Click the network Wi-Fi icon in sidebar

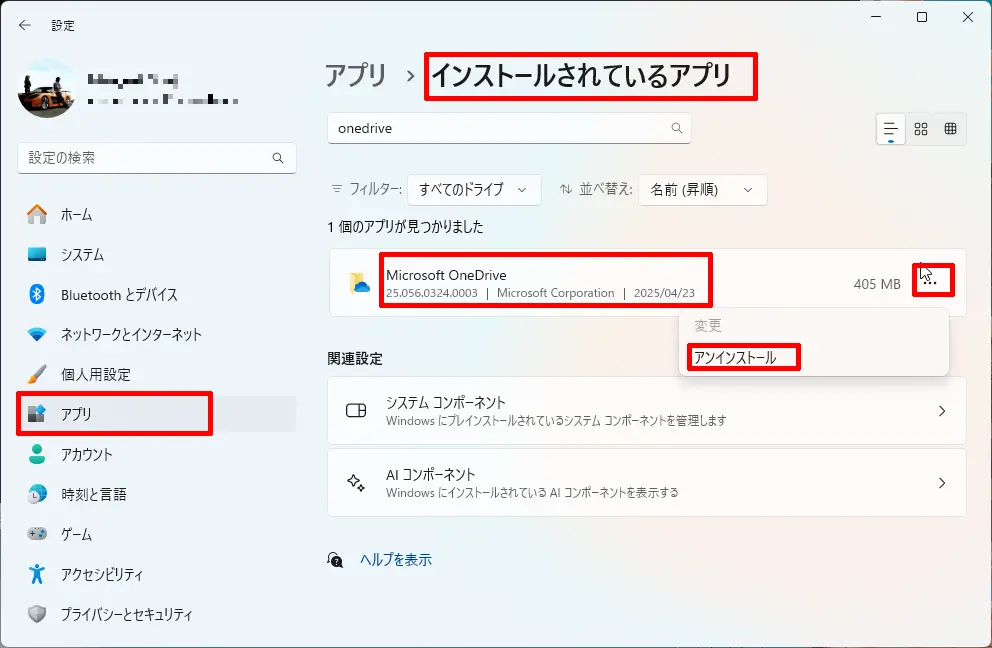[x=37, y=334]
